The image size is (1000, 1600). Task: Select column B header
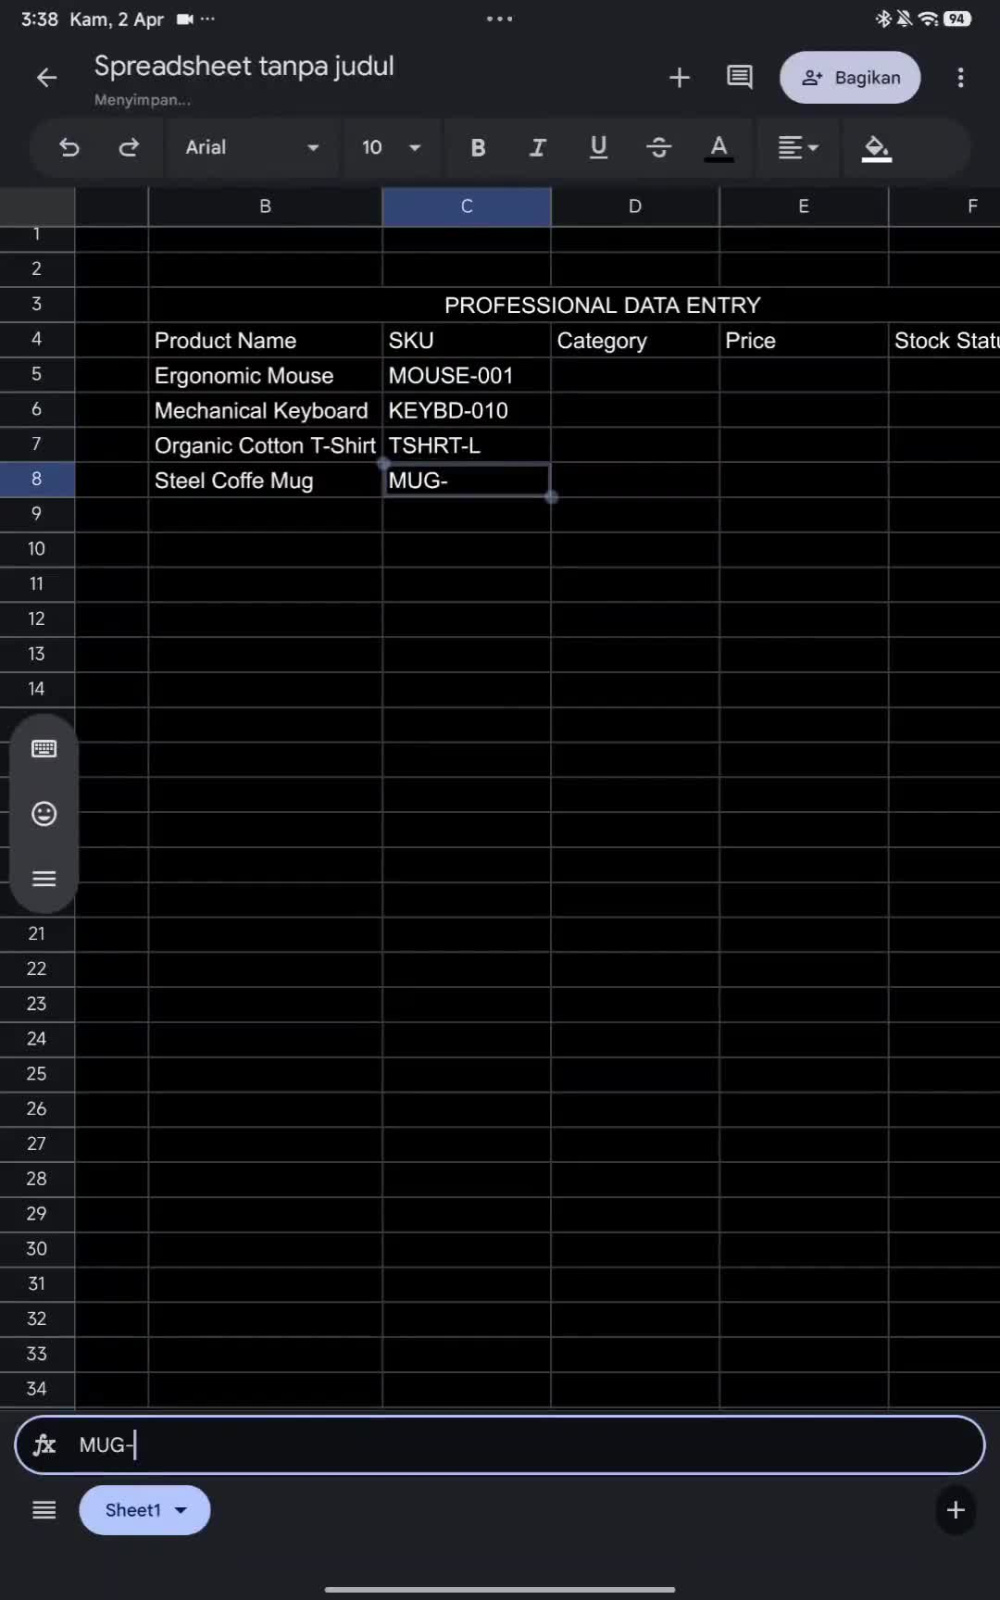point(265,207)
